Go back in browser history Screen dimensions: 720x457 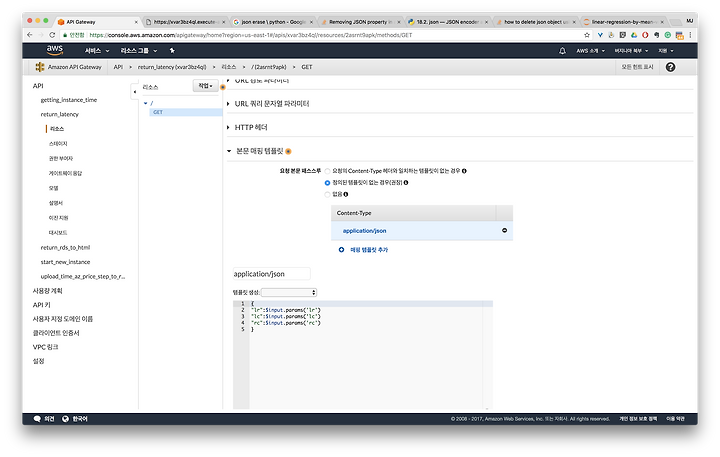tap(30, 35)
